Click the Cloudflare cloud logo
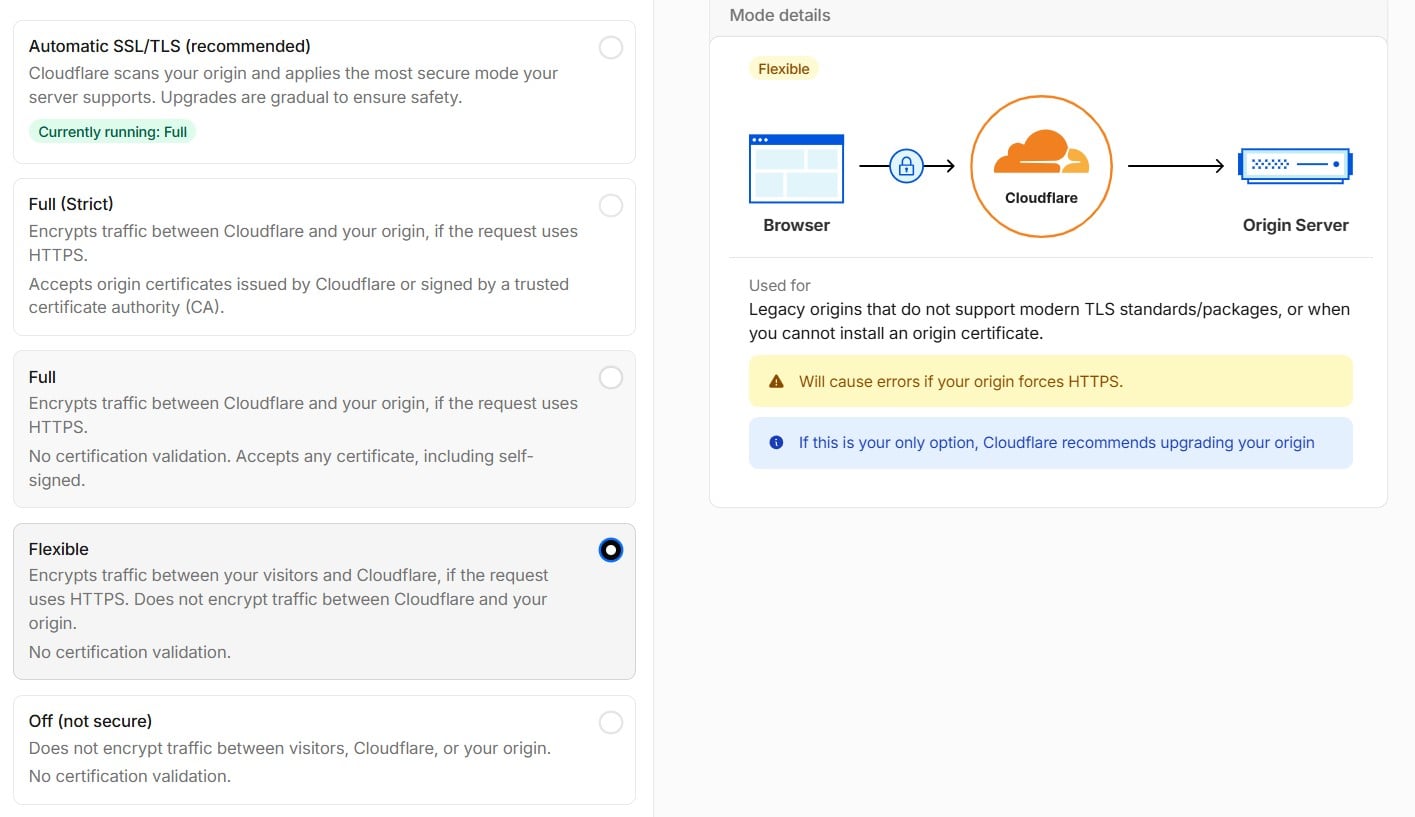 (1041, 152)
